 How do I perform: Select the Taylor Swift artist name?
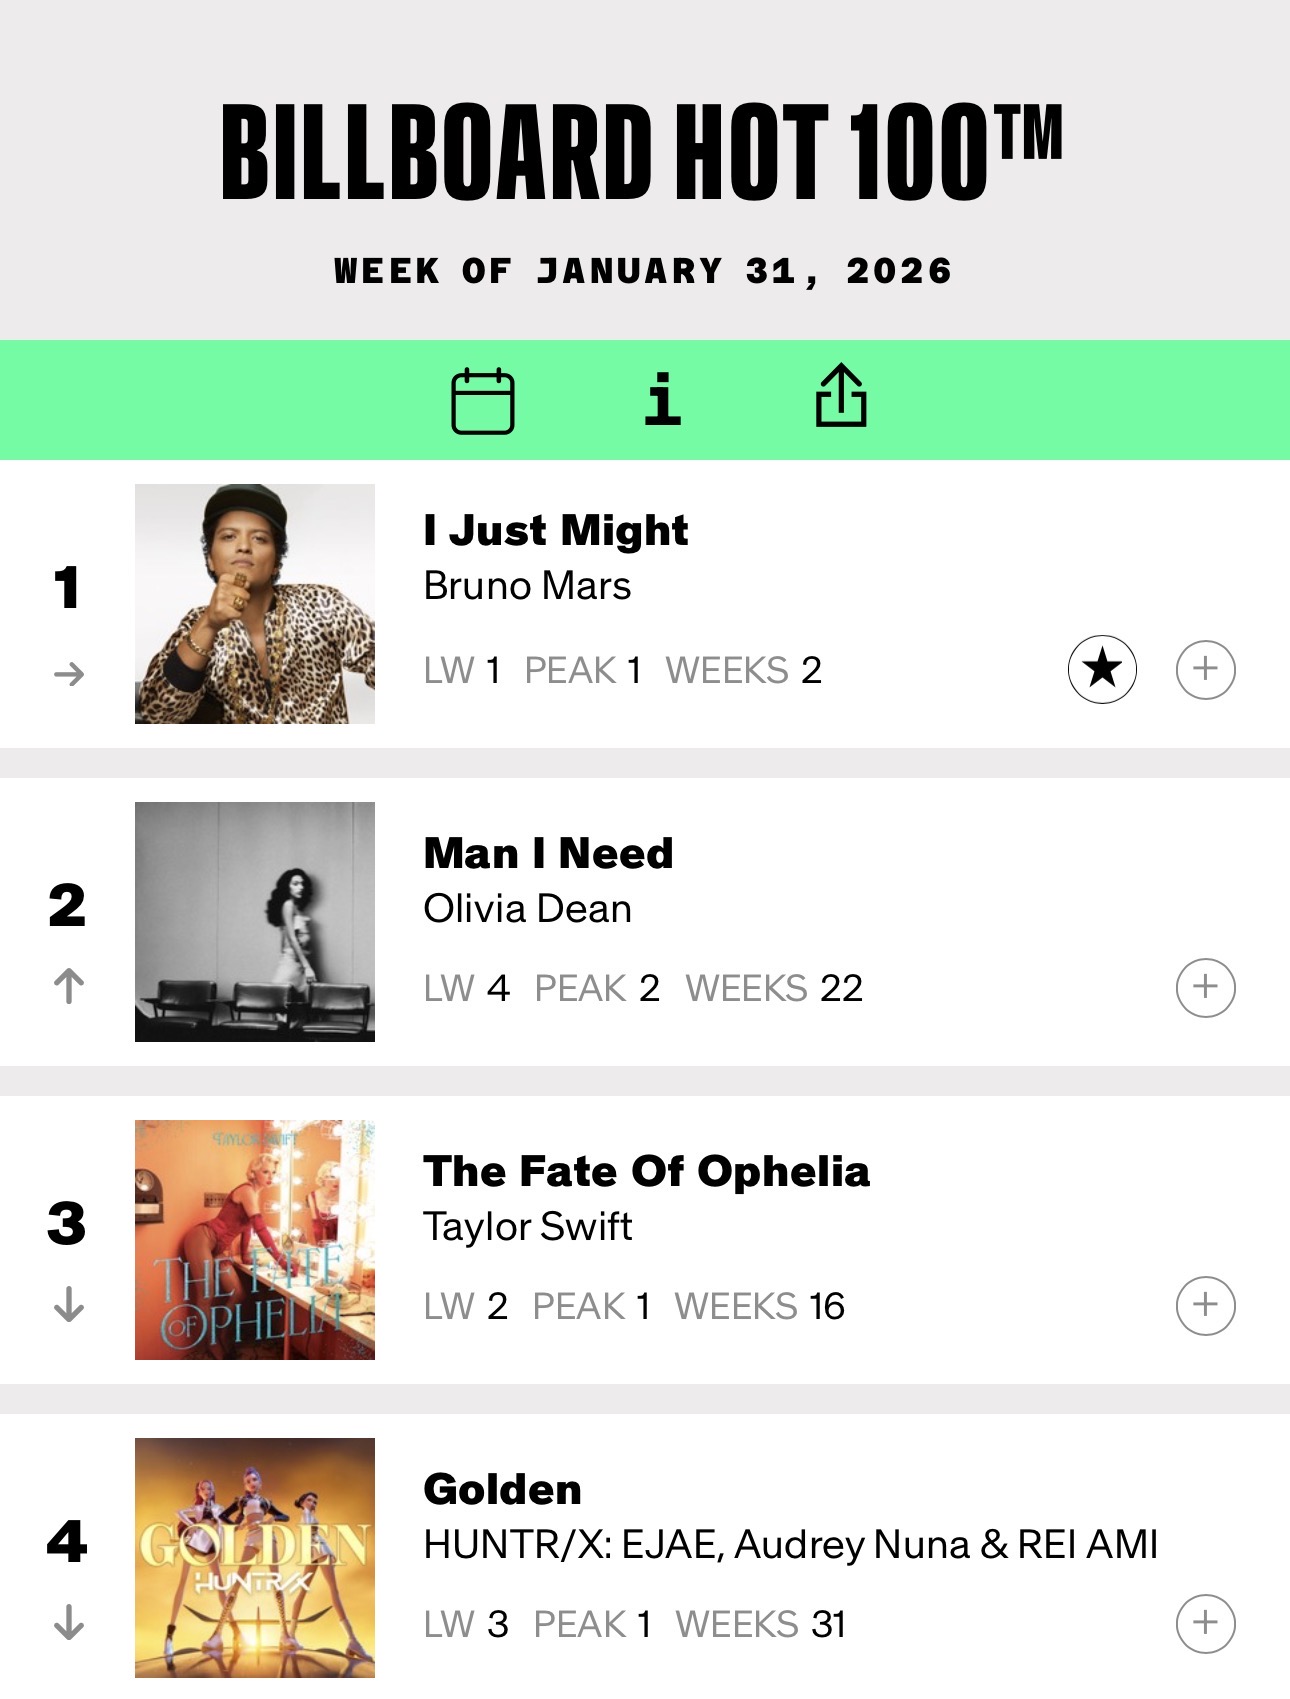pos(527,1227)
